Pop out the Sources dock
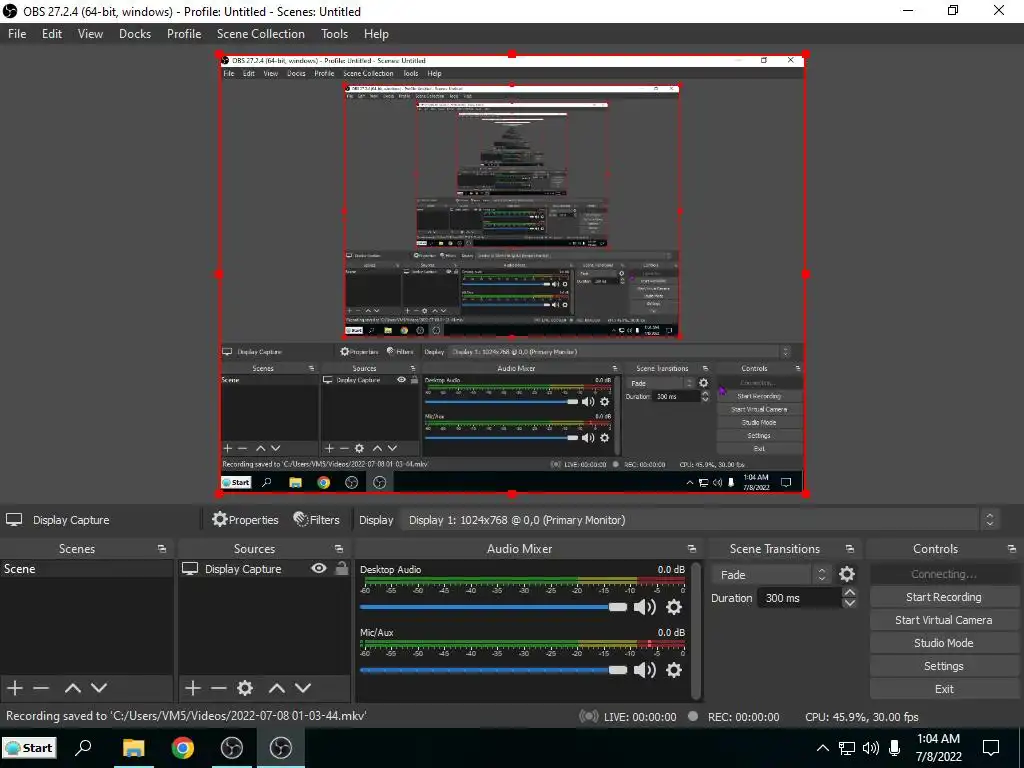1024x768 pixels. (x=338, y=549)
